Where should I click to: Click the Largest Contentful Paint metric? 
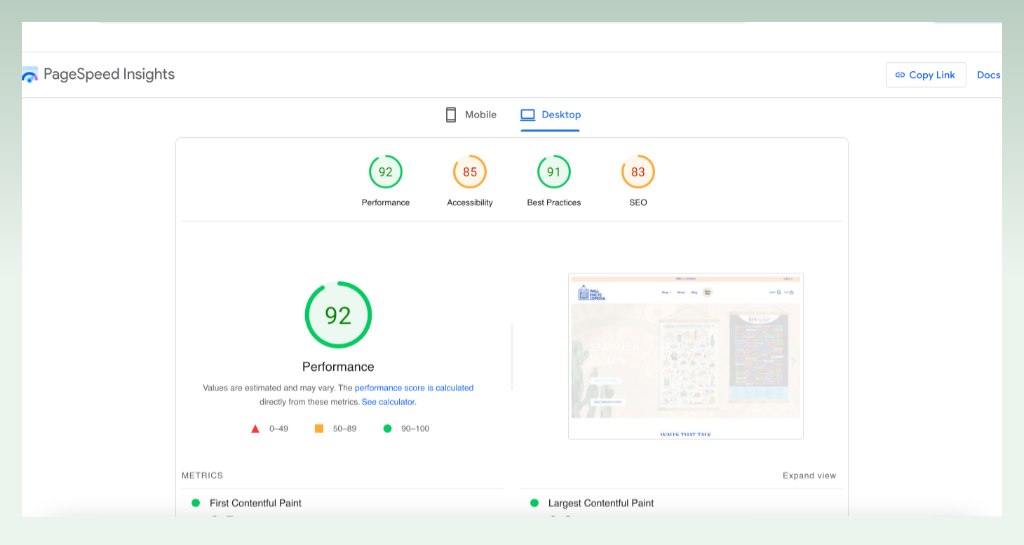pos(601,503)
